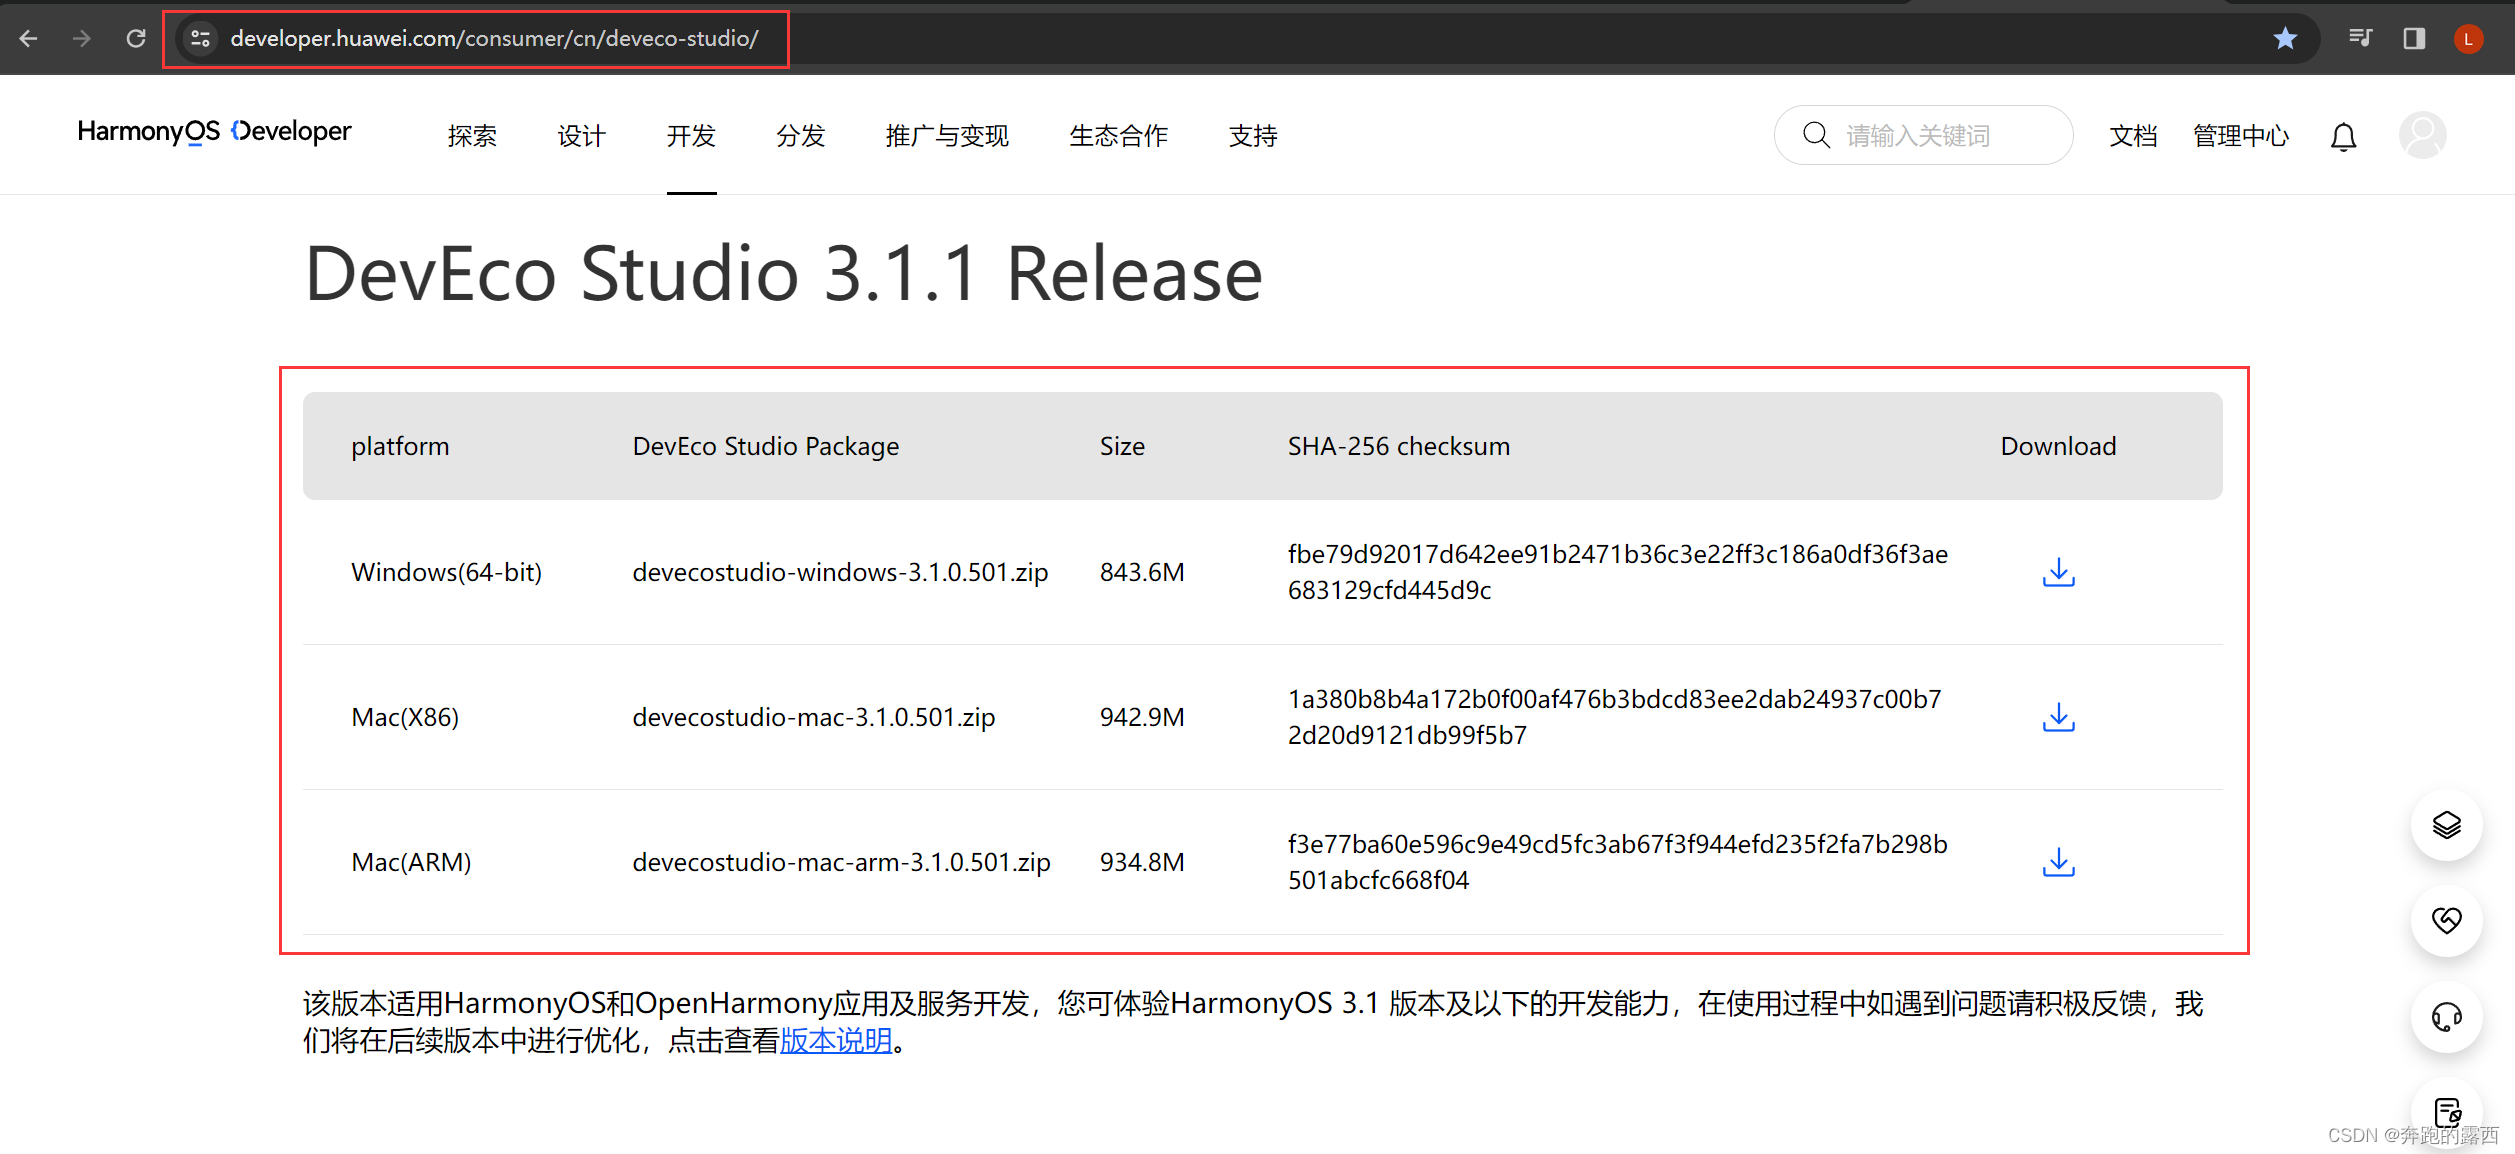
Task: Click the floating layers stack icon
Action: pos(2446,825)
